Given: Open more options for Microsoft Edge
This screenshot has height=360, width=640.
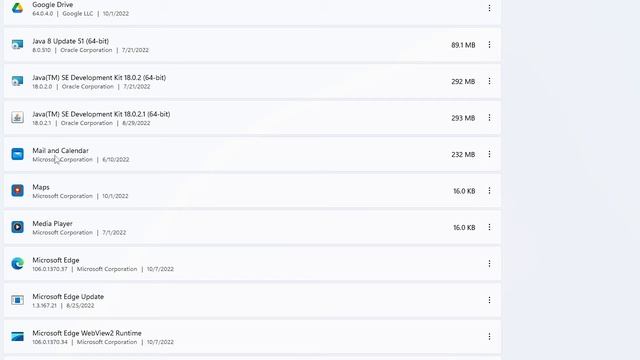Looking at the screenshot, I should (x=489, y=264).
